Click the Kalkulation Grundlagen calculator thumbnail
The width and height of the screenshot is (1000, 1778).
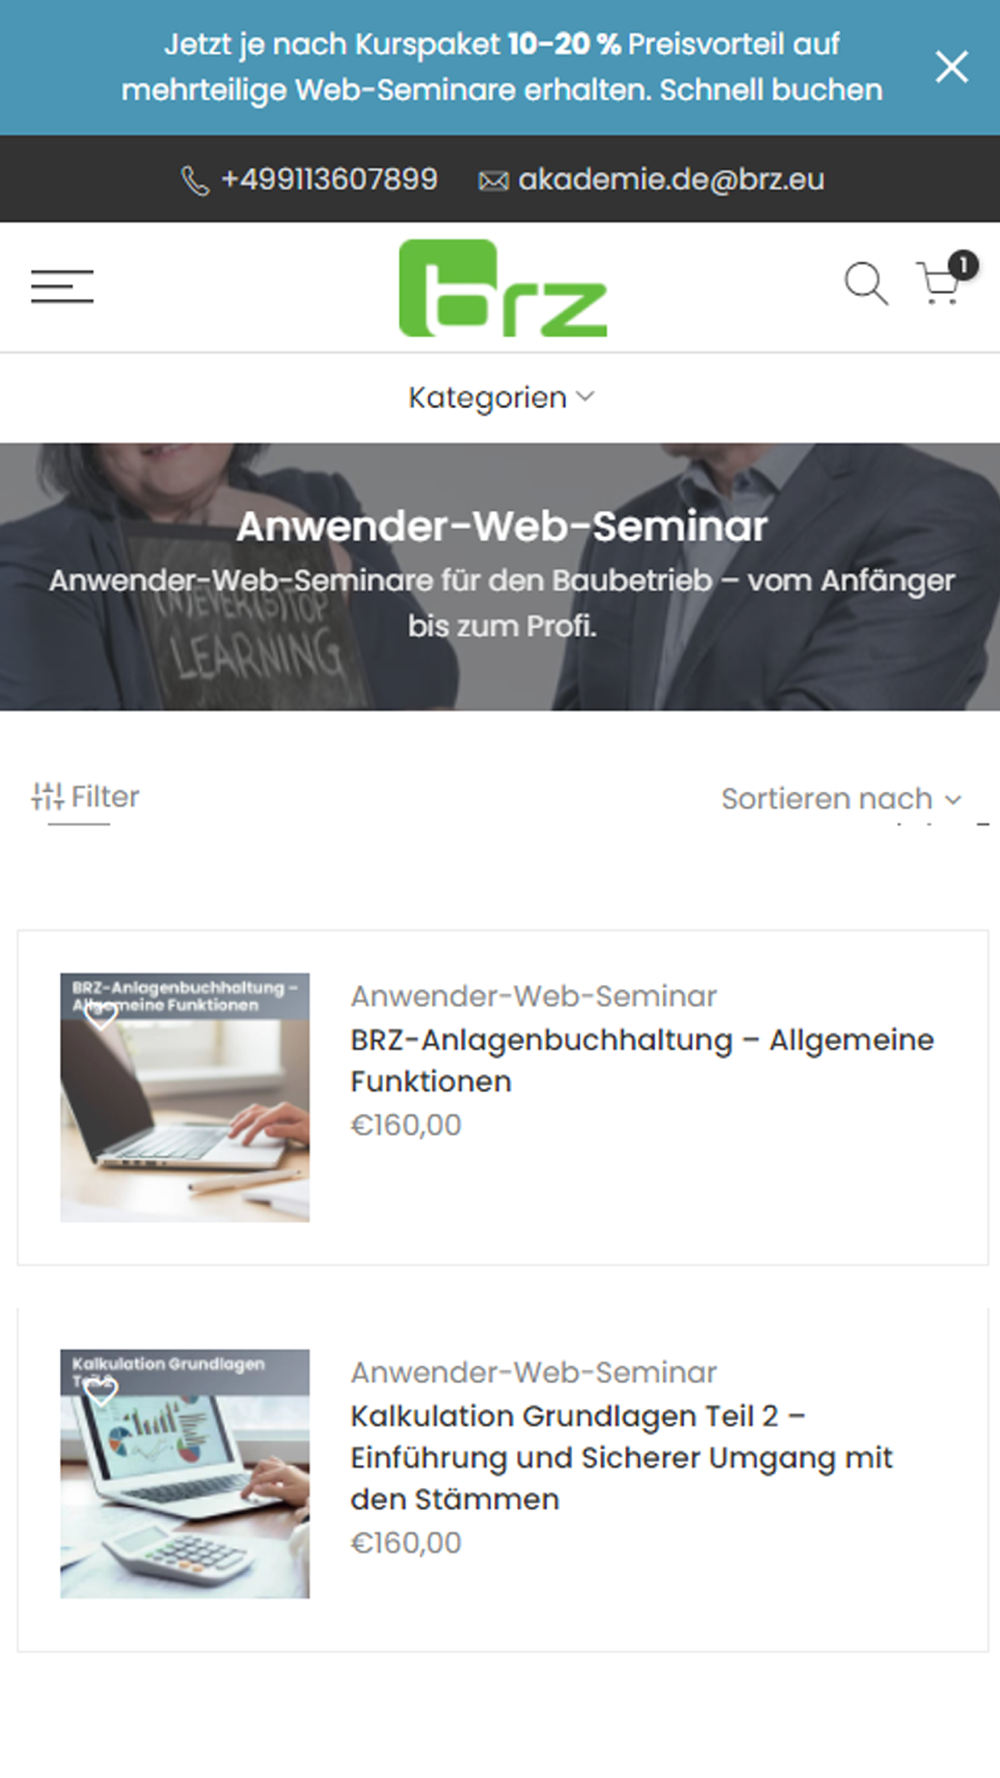tap(185, 1473)
